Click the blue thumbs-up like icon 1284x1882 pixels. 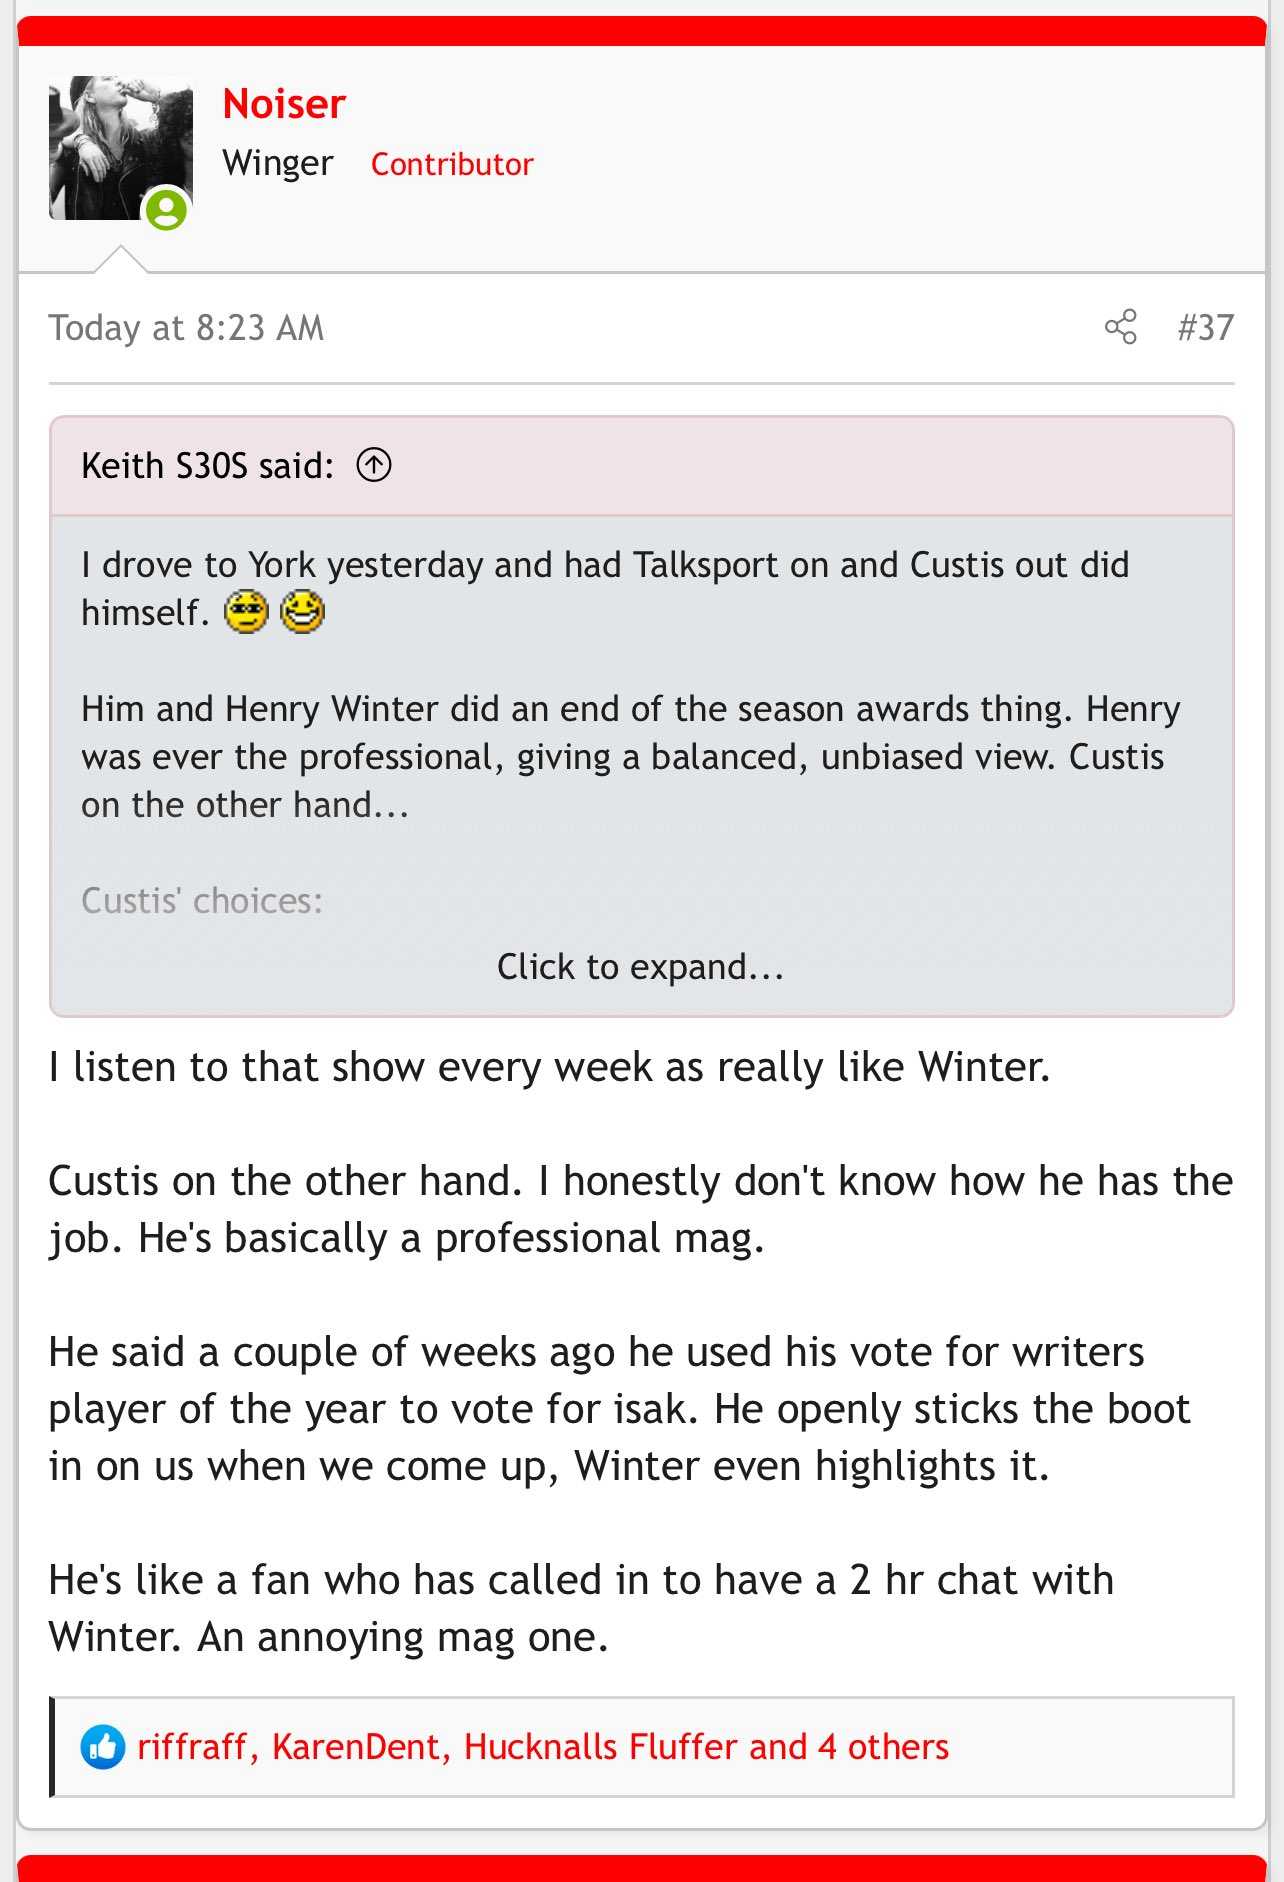point(103,1747)
